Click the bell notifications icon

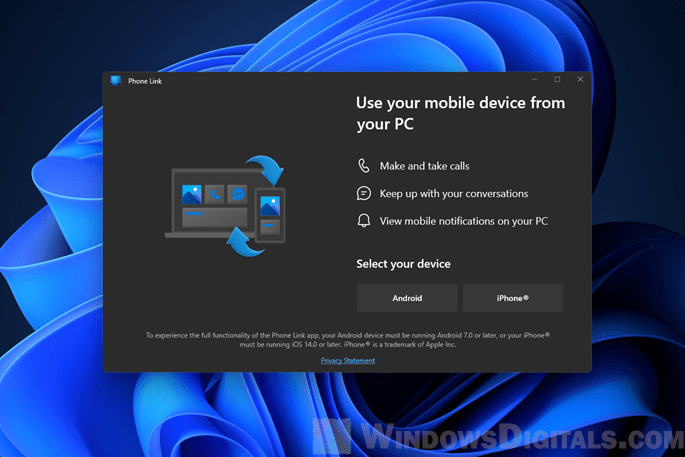[363, 221]
